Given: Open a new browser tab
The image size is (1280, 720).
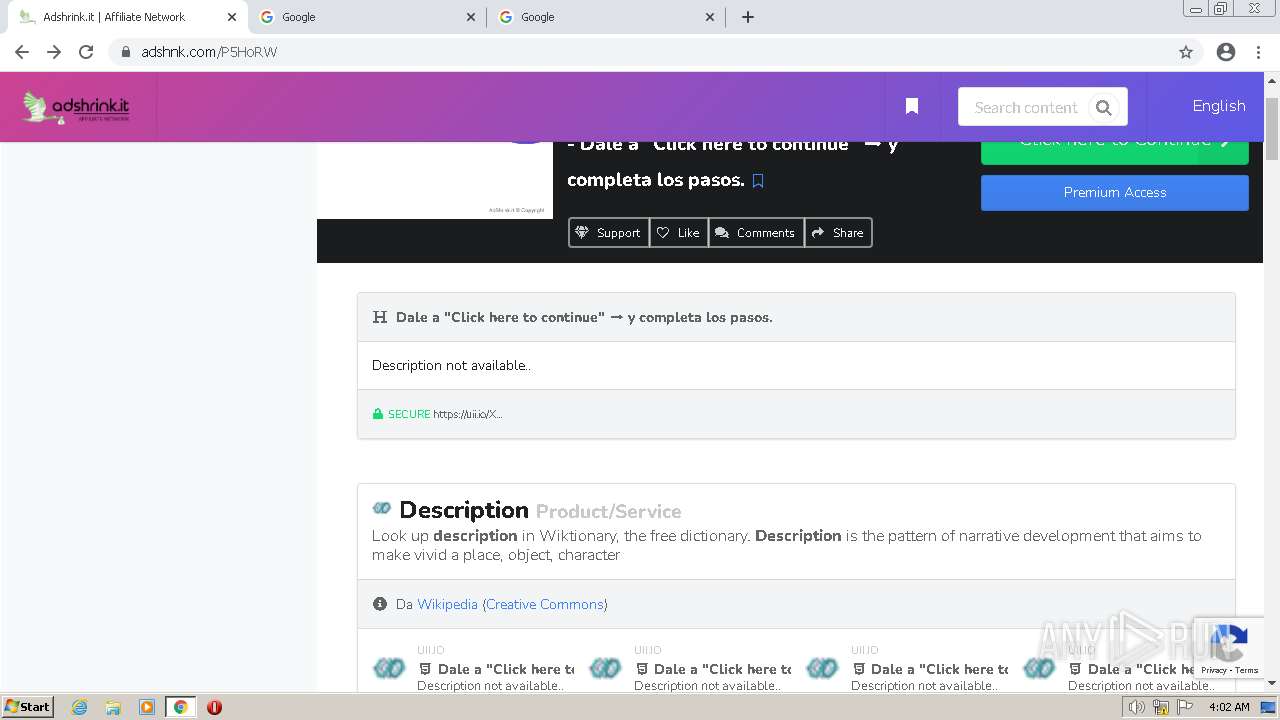Looking at the screenshot, I should (x=748, y=17).
